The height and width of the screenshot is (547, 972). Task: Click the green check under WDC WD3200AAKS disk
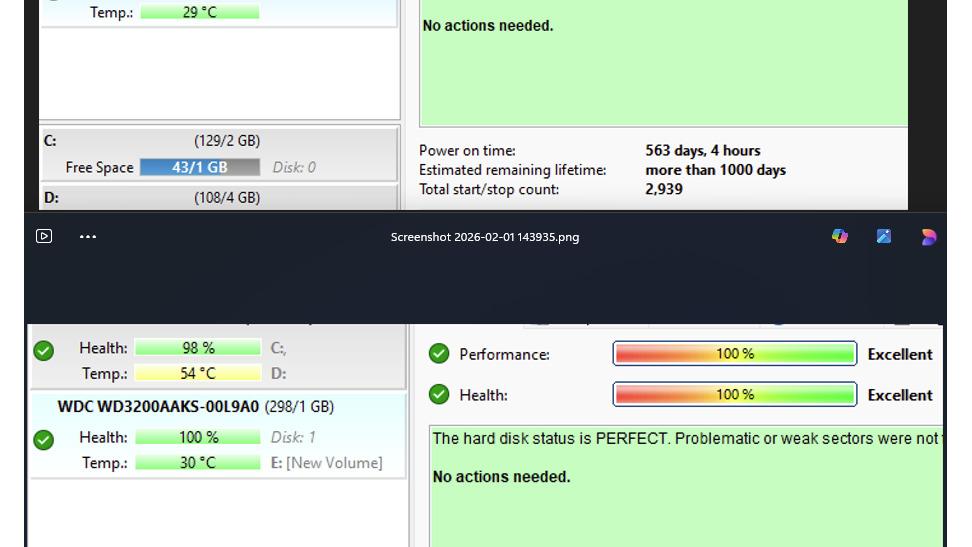[x=44, y=440]
